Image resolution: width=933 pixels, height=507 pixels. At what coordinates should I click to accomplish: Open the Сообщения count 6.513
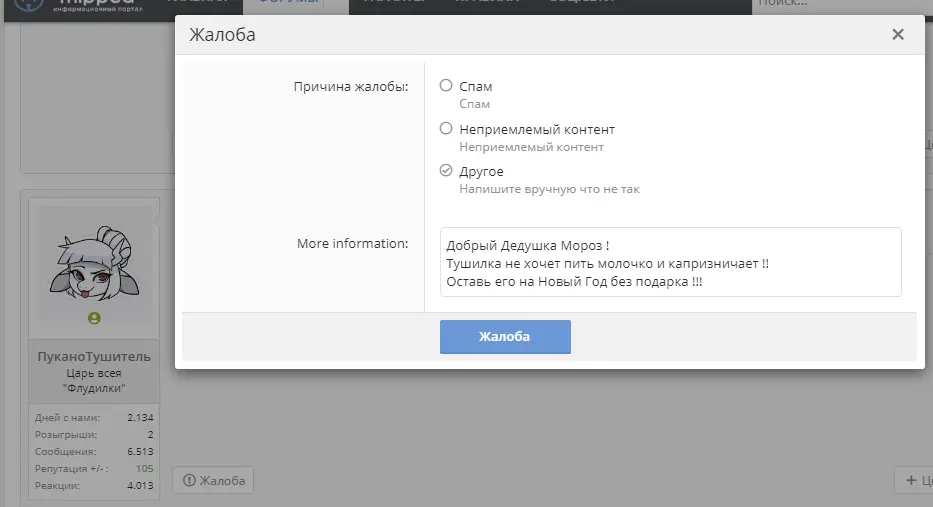[x=140, y=452]
